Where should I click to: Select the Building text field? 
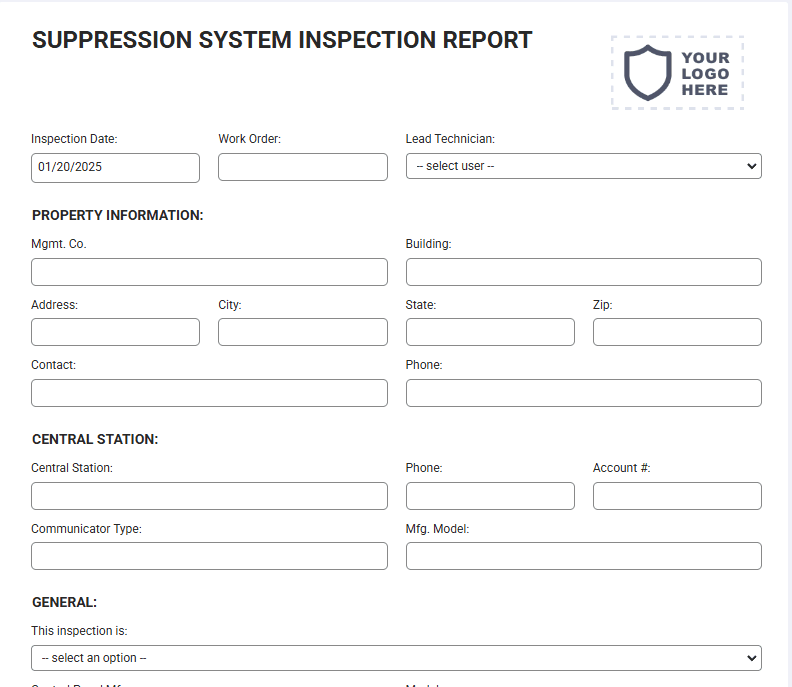click(583, 272)
